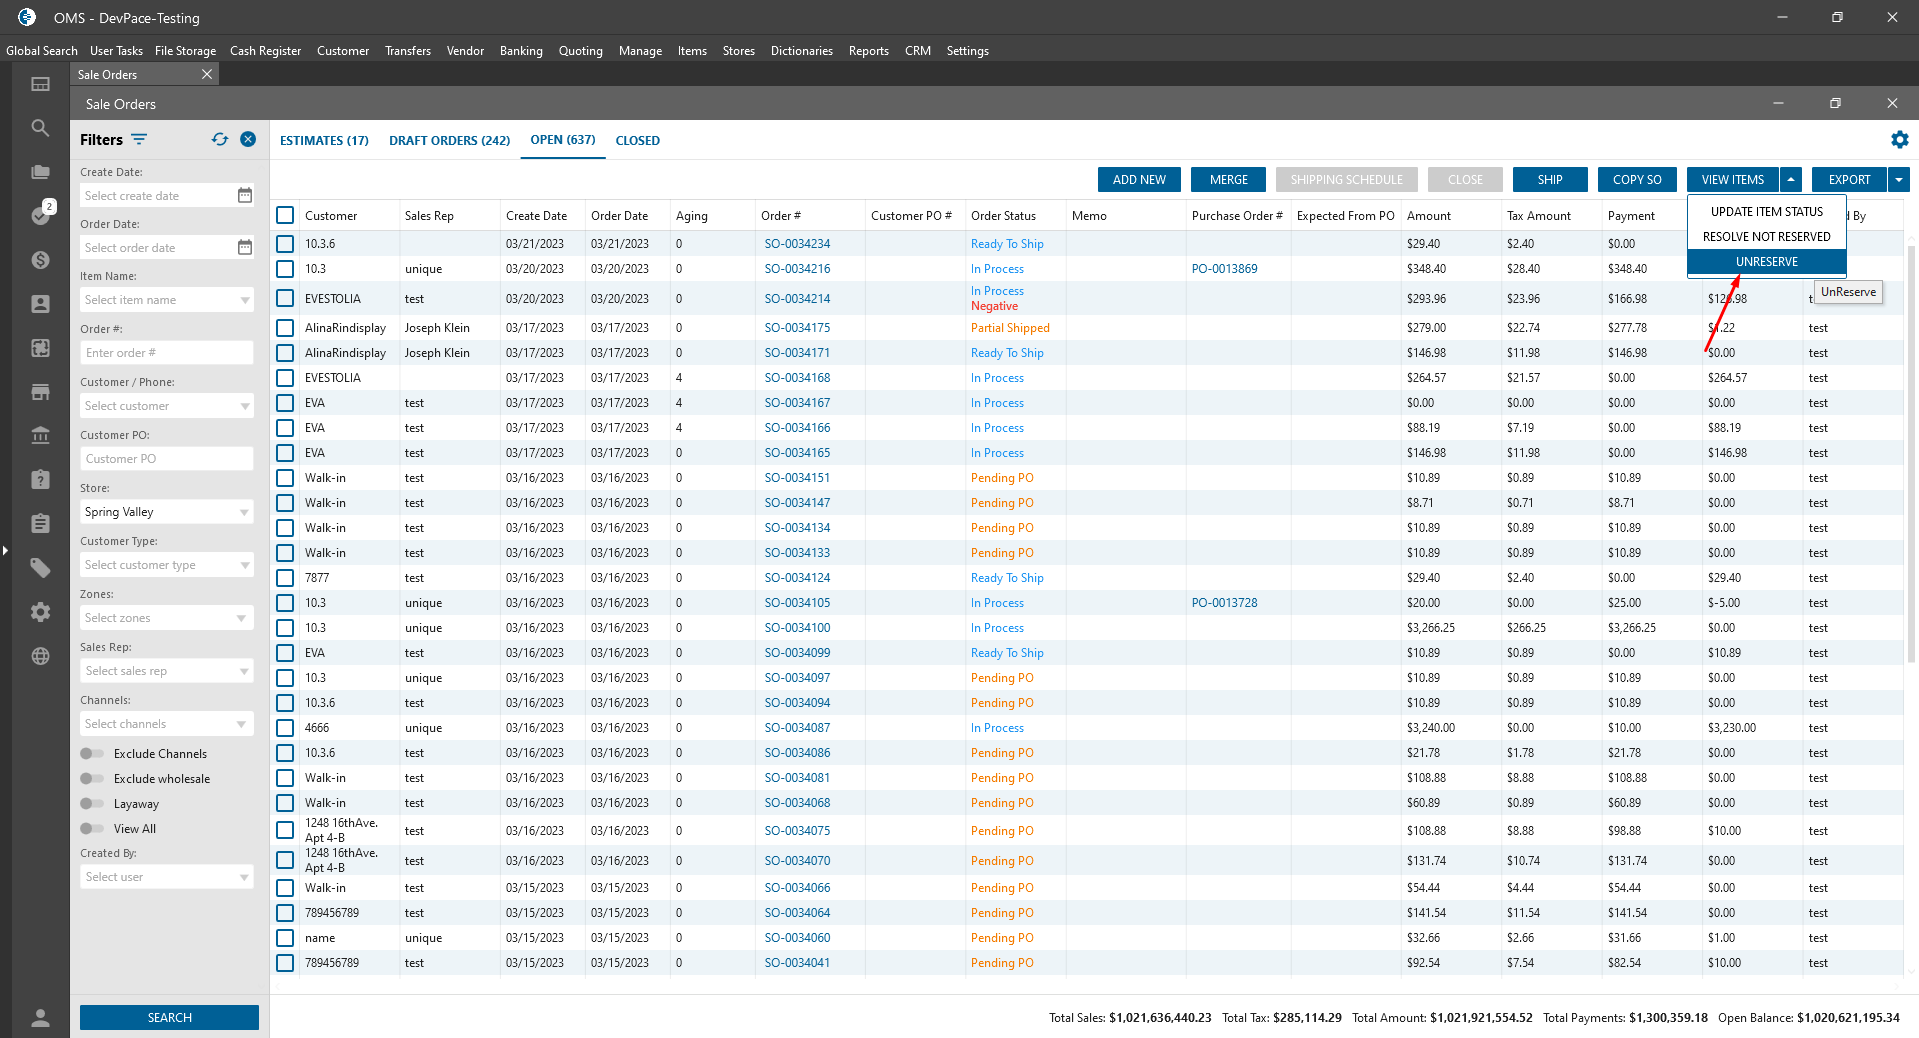The width and height of the screenshot is (1919, 1038).
Task: Clear filters with the blue X icon
Action: click(248, 140)
